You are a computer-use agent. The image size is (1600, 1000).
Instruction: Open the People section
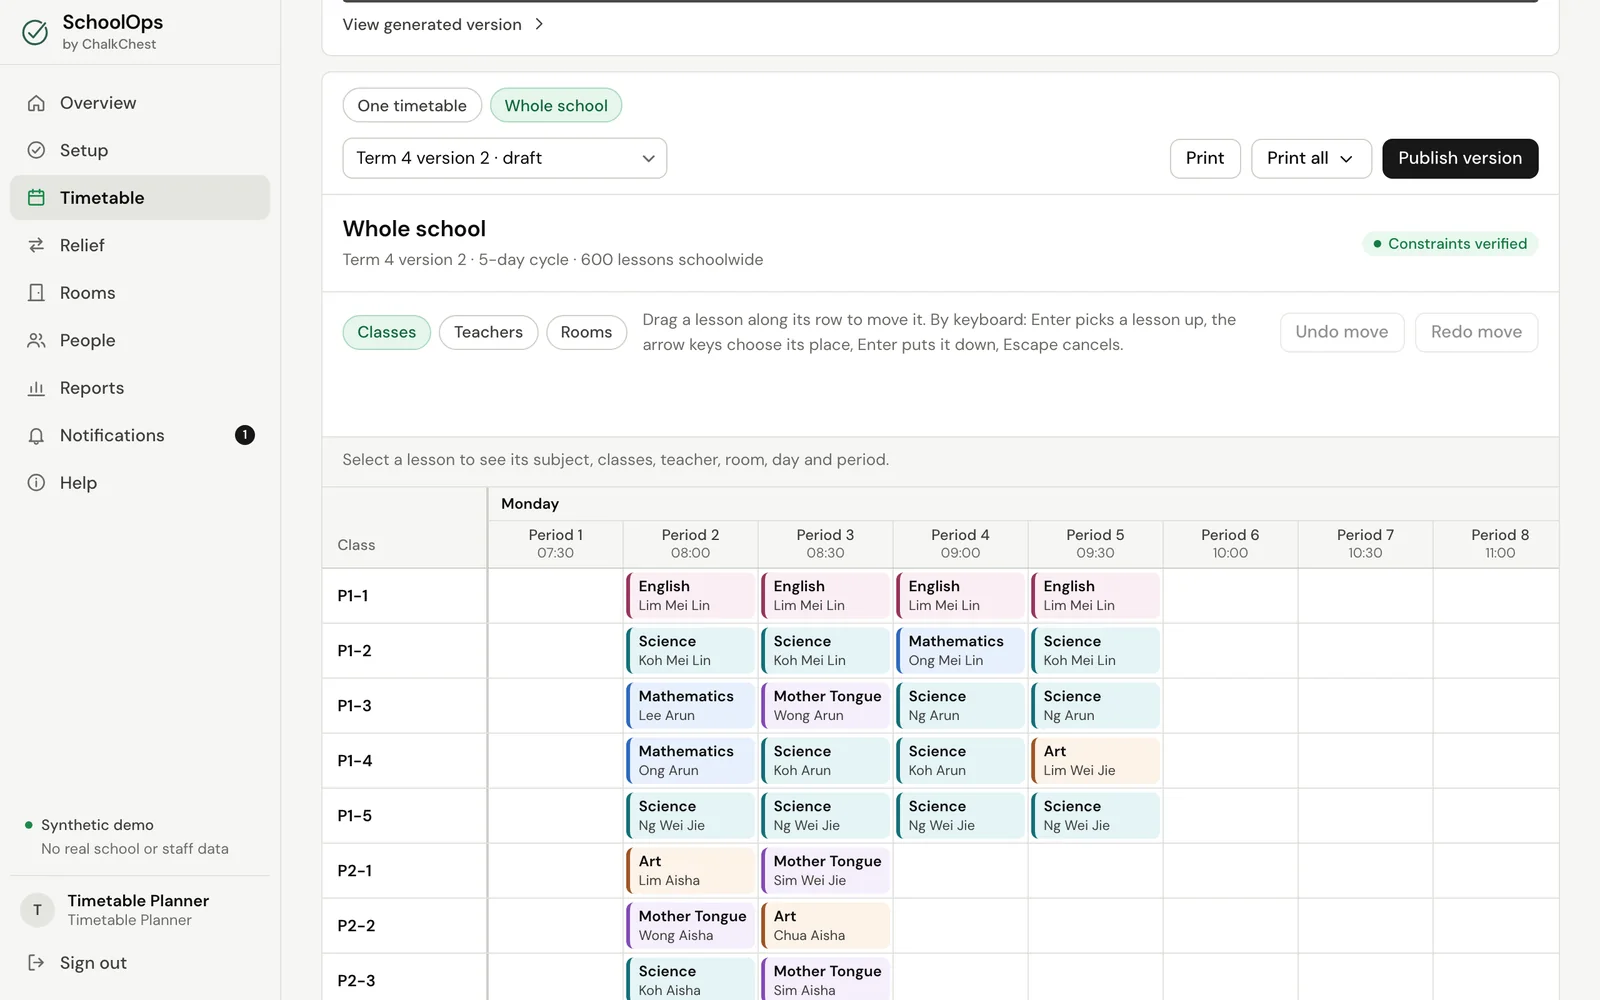(x=140, y=340)
